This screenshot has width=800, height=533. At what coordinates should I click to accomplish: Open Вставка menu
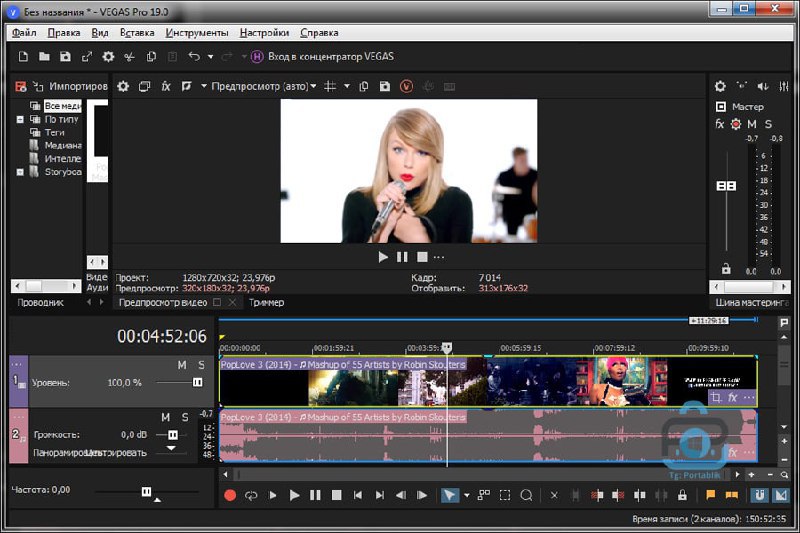[x=137, y=33]
